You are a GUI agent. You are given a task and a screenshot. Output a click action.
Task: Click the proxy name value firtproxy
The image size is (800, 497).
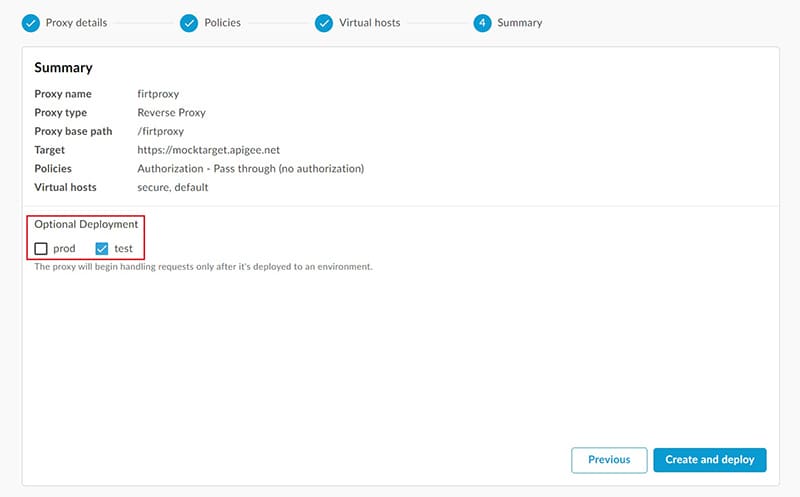158,94
